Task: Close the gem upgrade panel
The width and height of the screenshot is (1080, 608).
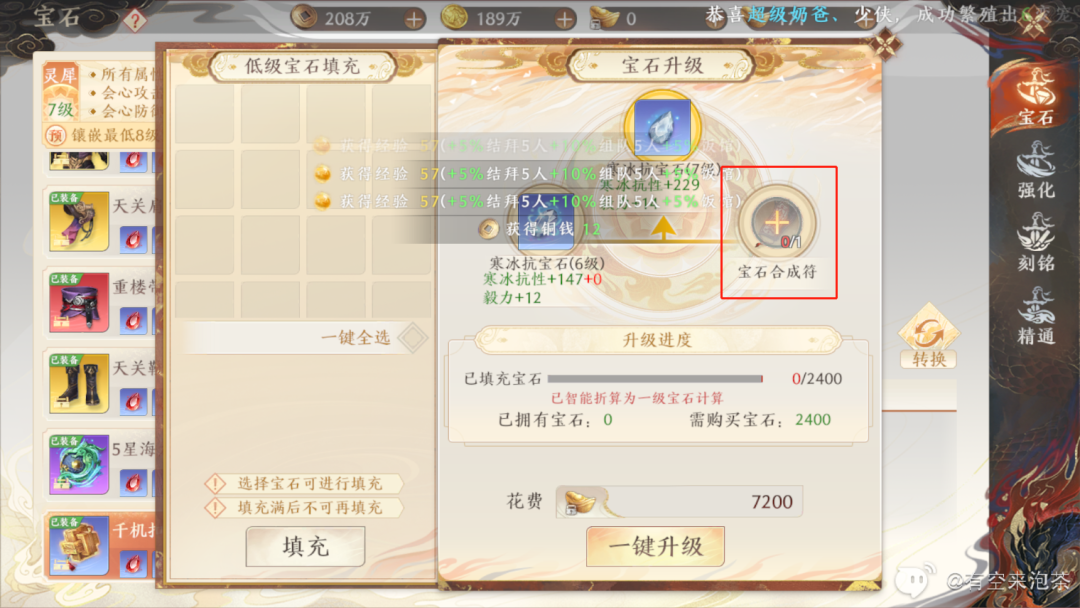Action: pyautogui.click(x=885, y=45)
